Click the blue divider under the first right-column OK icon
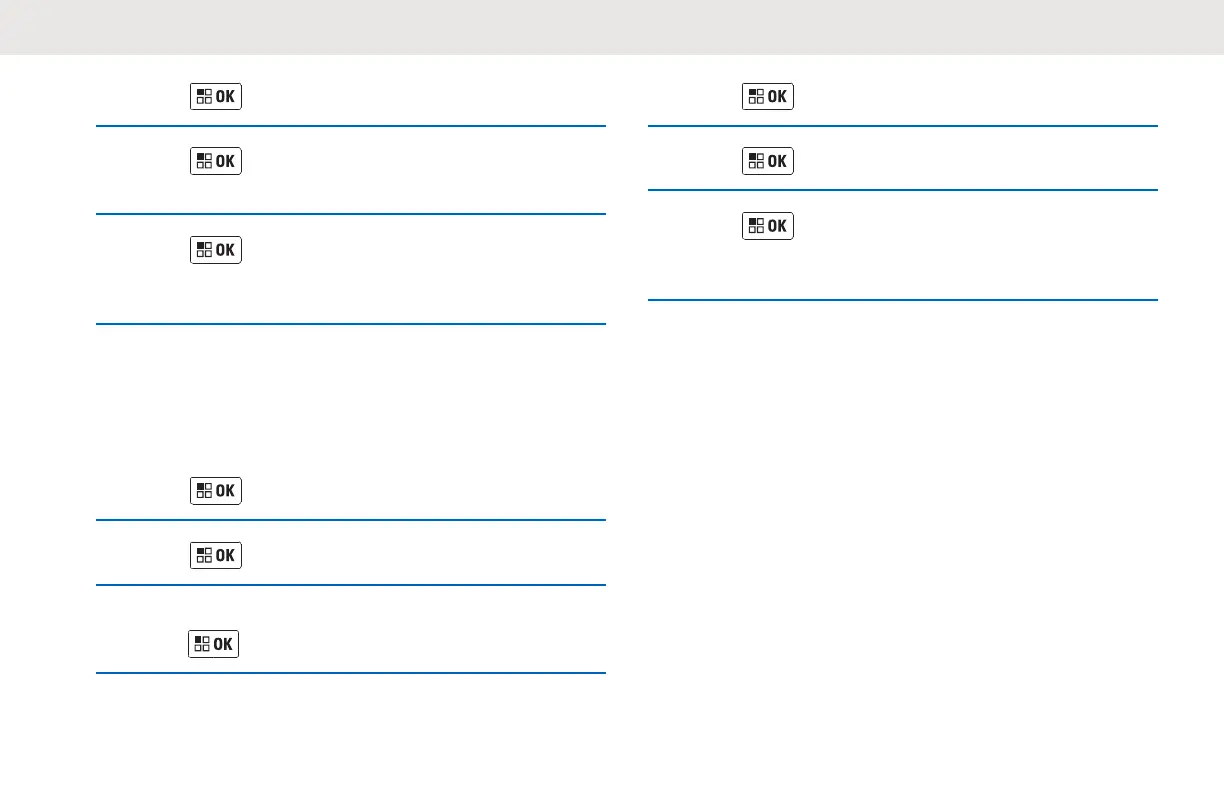 903,125
